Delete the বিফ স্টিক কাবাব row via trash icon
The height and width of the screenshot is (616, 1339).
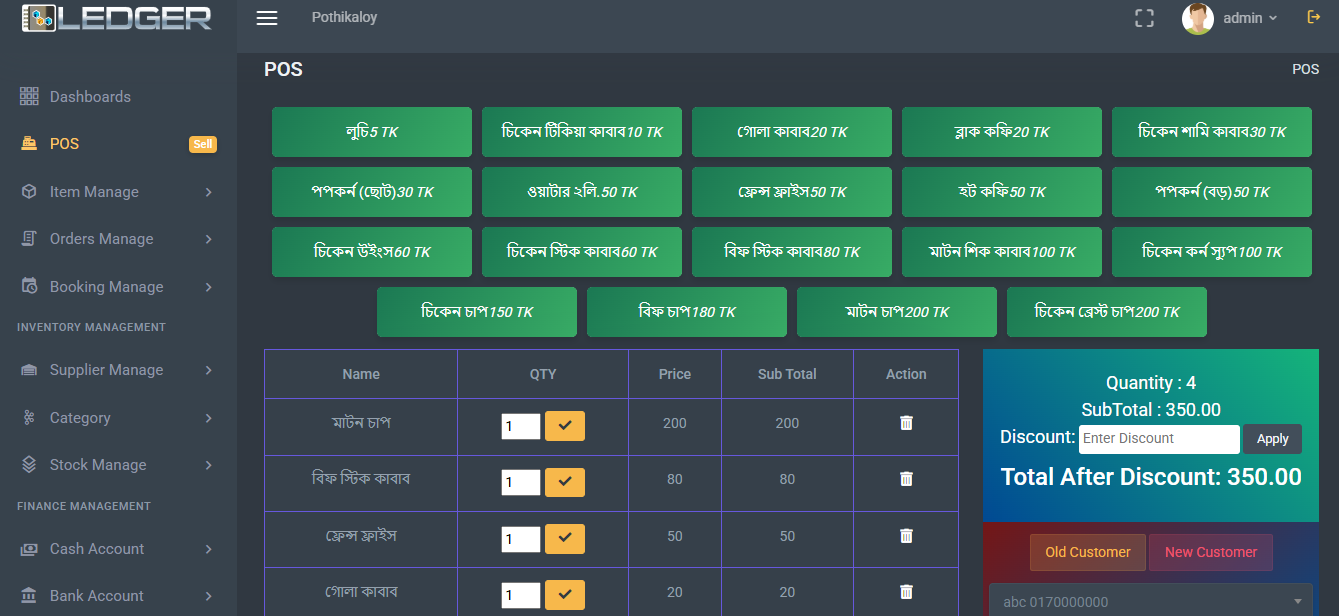[906, 479]
